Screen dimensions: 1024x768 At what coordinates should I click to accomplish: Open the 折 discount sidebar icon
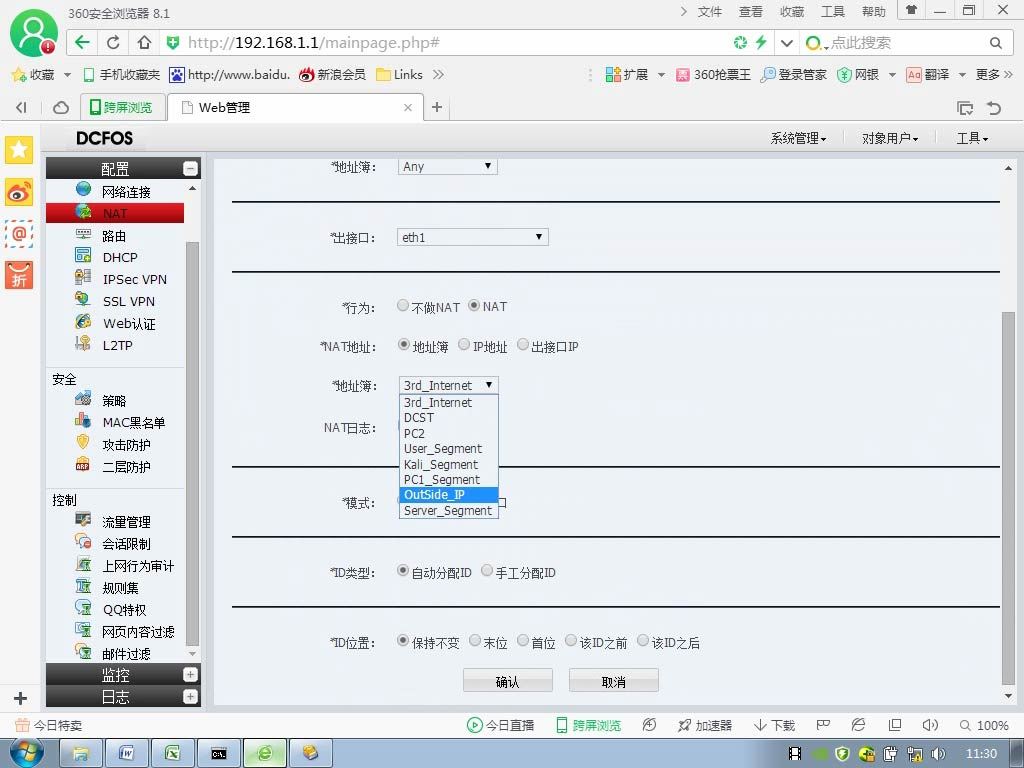[x=19, y=275]
